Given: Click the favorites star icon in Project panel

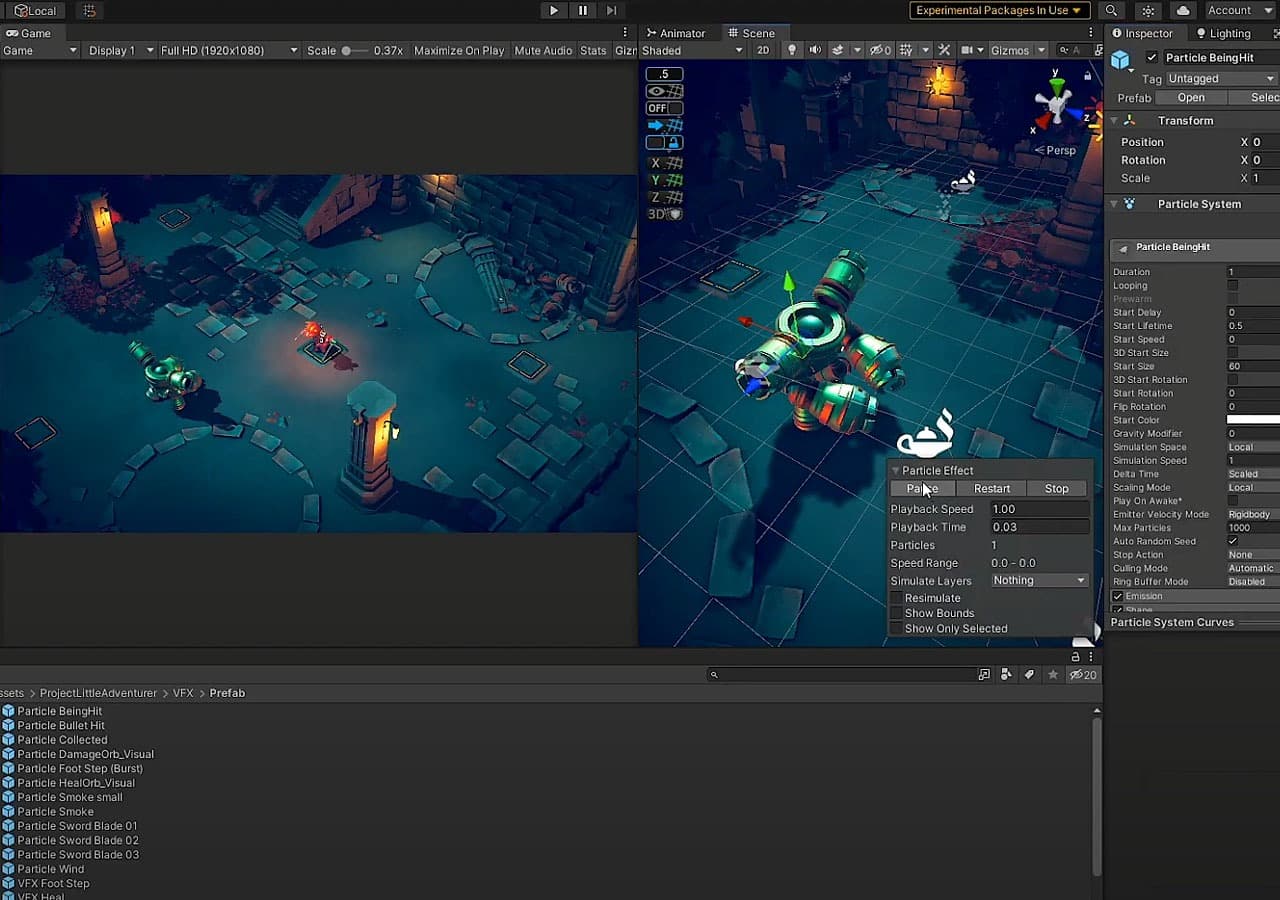Looking at the screenshot, I should 1053,675.
